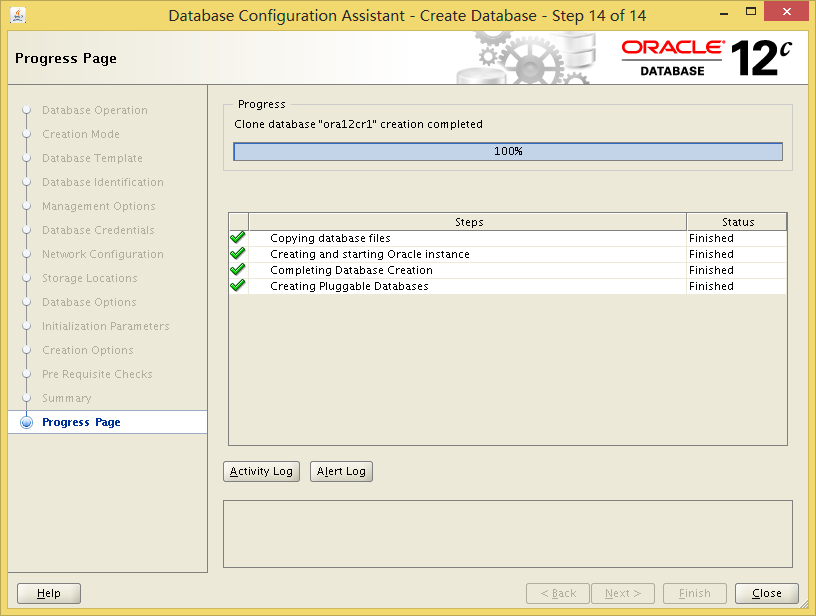The width and height of the screenshot is (816, 616).
Task: Click the Java icon in title bar
Action: pyautogui.click(x=19, y=15)
